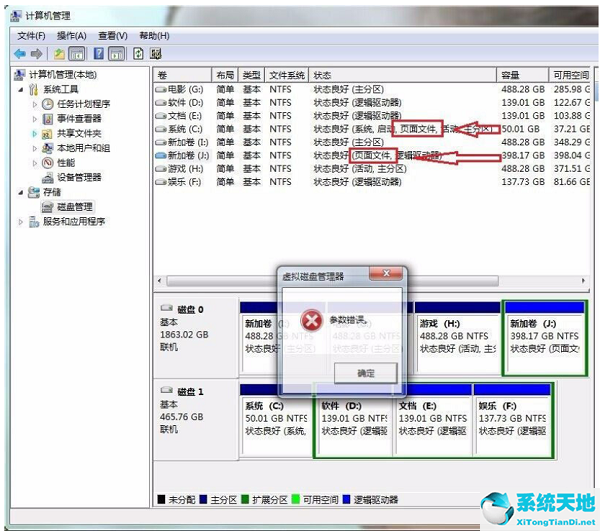Click the Event Viewer icon in tree
The image size is (600, 531).
pos(47,119)
